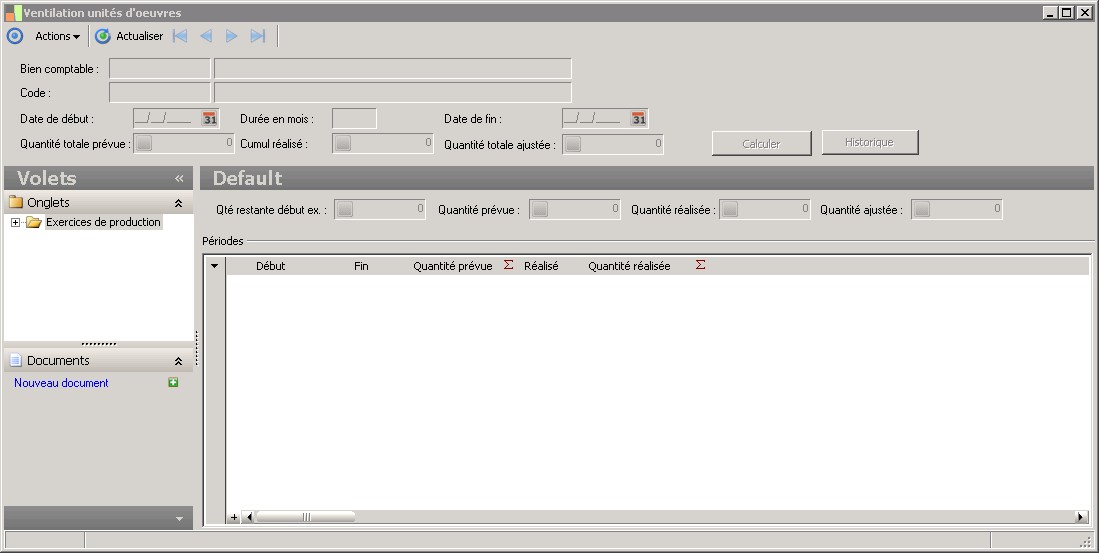Click the horizontal splitter grip above Documents

click(99, 344)
